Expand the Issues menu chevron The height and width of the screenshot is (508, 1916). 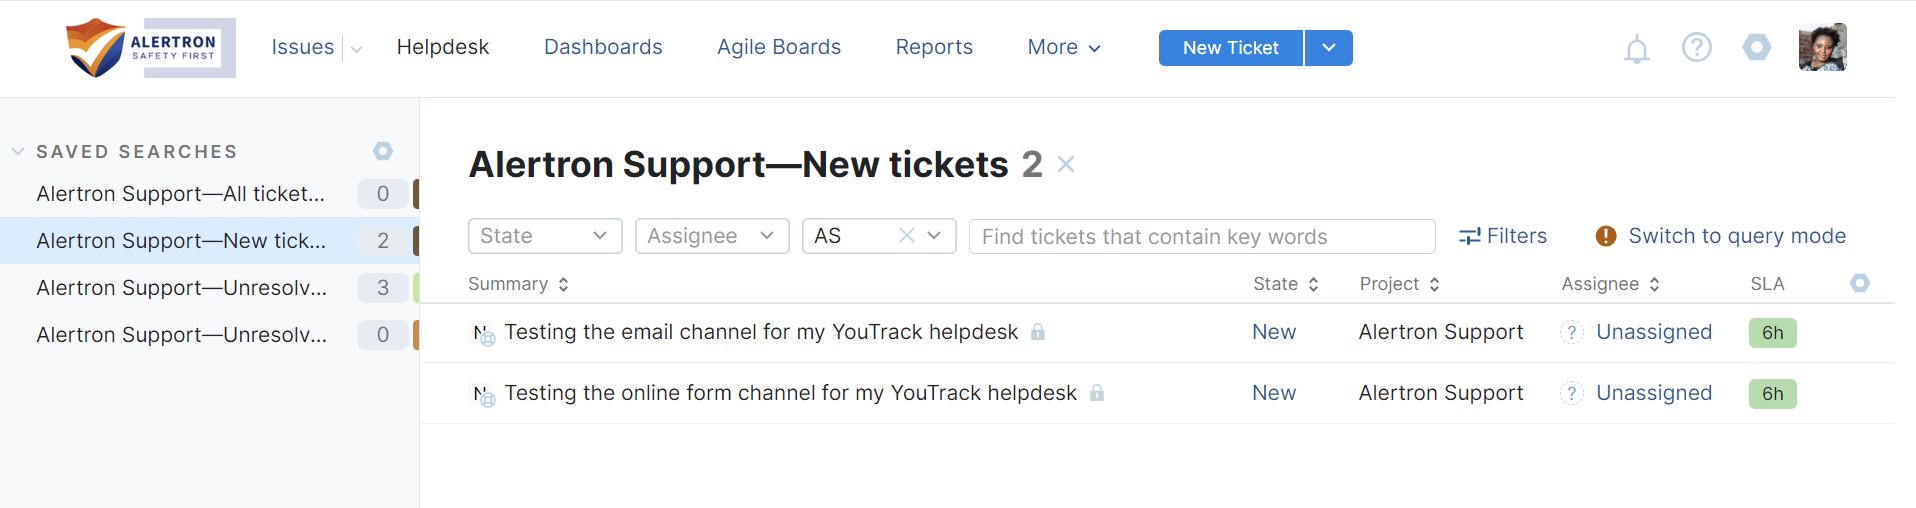click(x=356, y=49)
